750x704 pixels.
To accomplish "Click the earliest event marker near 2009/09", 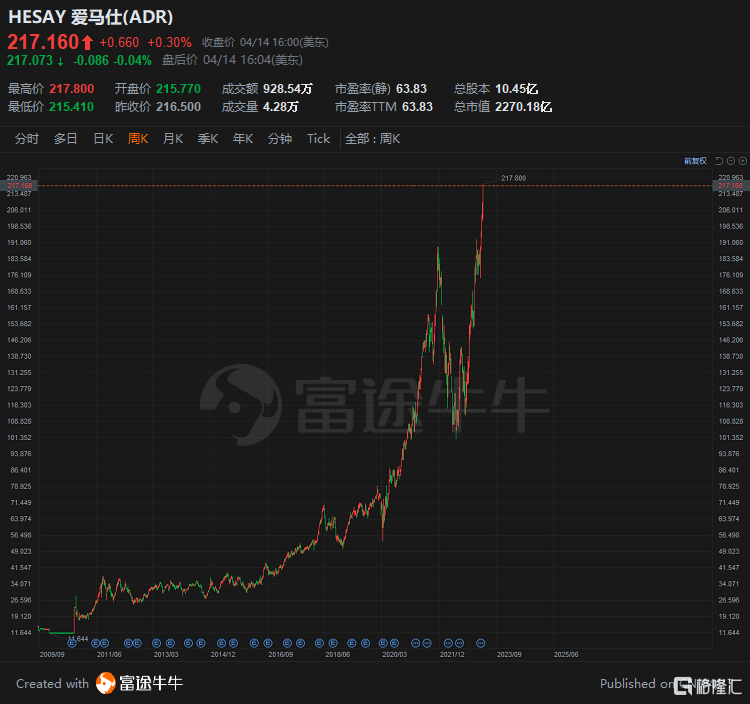I will [x=72, y=643].
